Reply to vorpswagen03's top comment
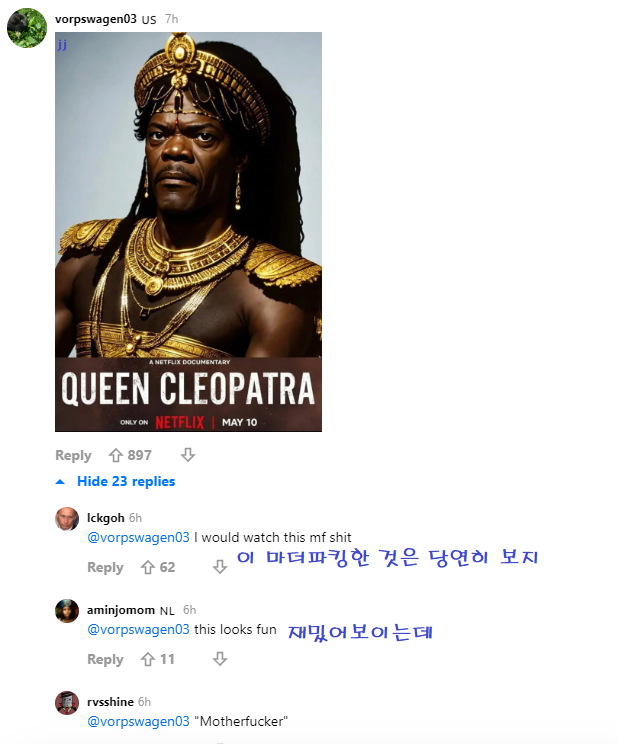The image size is (618, 744). [x=73, y=455]
